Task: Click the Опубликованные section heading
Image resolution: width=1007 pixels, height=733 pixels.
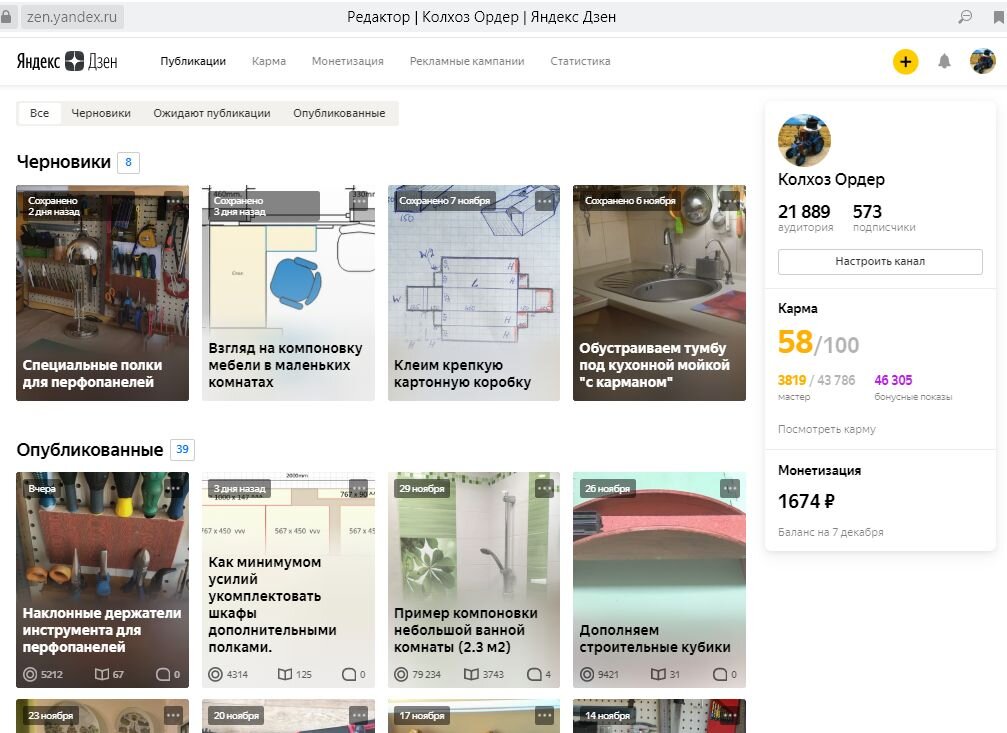Action: coord(90,450)
